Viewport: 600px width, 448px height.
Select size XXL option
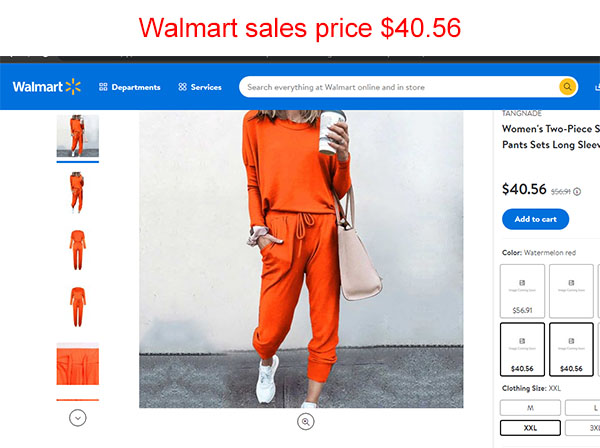pos(530,428)
